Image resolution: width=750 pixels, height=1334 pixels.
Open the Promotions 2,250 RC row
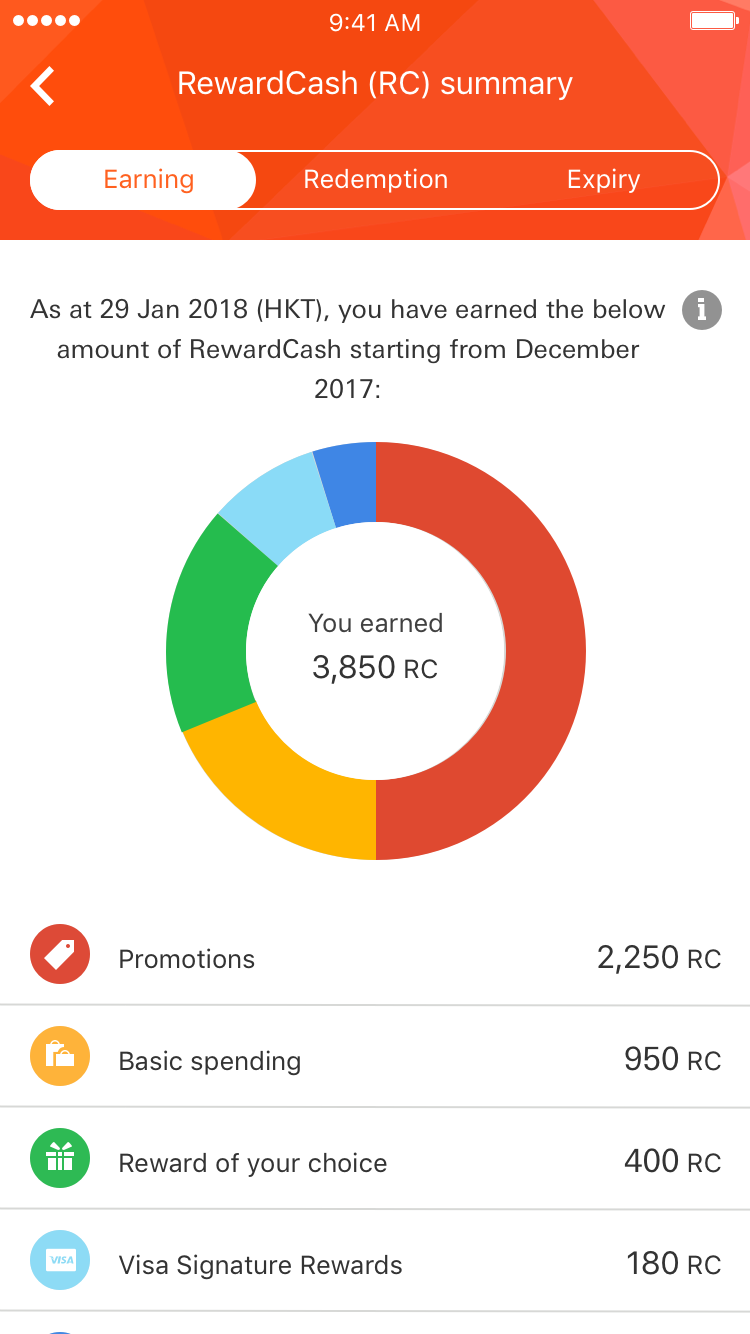click(x=375, y=954)
